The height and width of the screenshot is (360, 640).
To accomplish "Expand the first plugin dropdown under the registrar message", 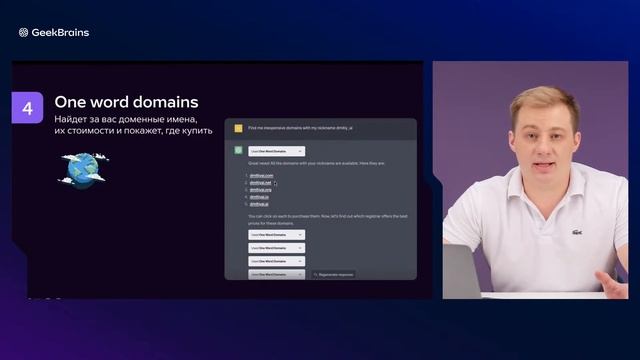I will (276, 235).
